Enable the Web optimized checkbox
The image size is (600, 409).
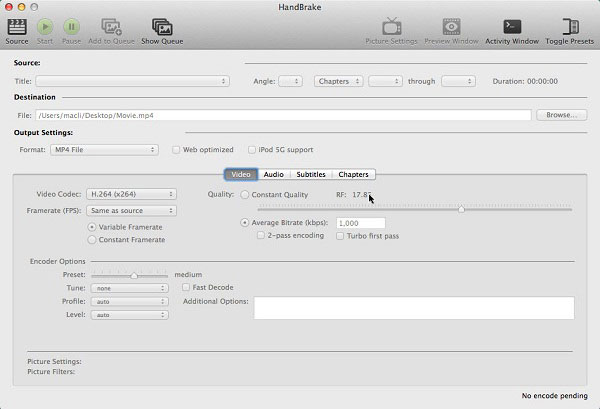176,150
